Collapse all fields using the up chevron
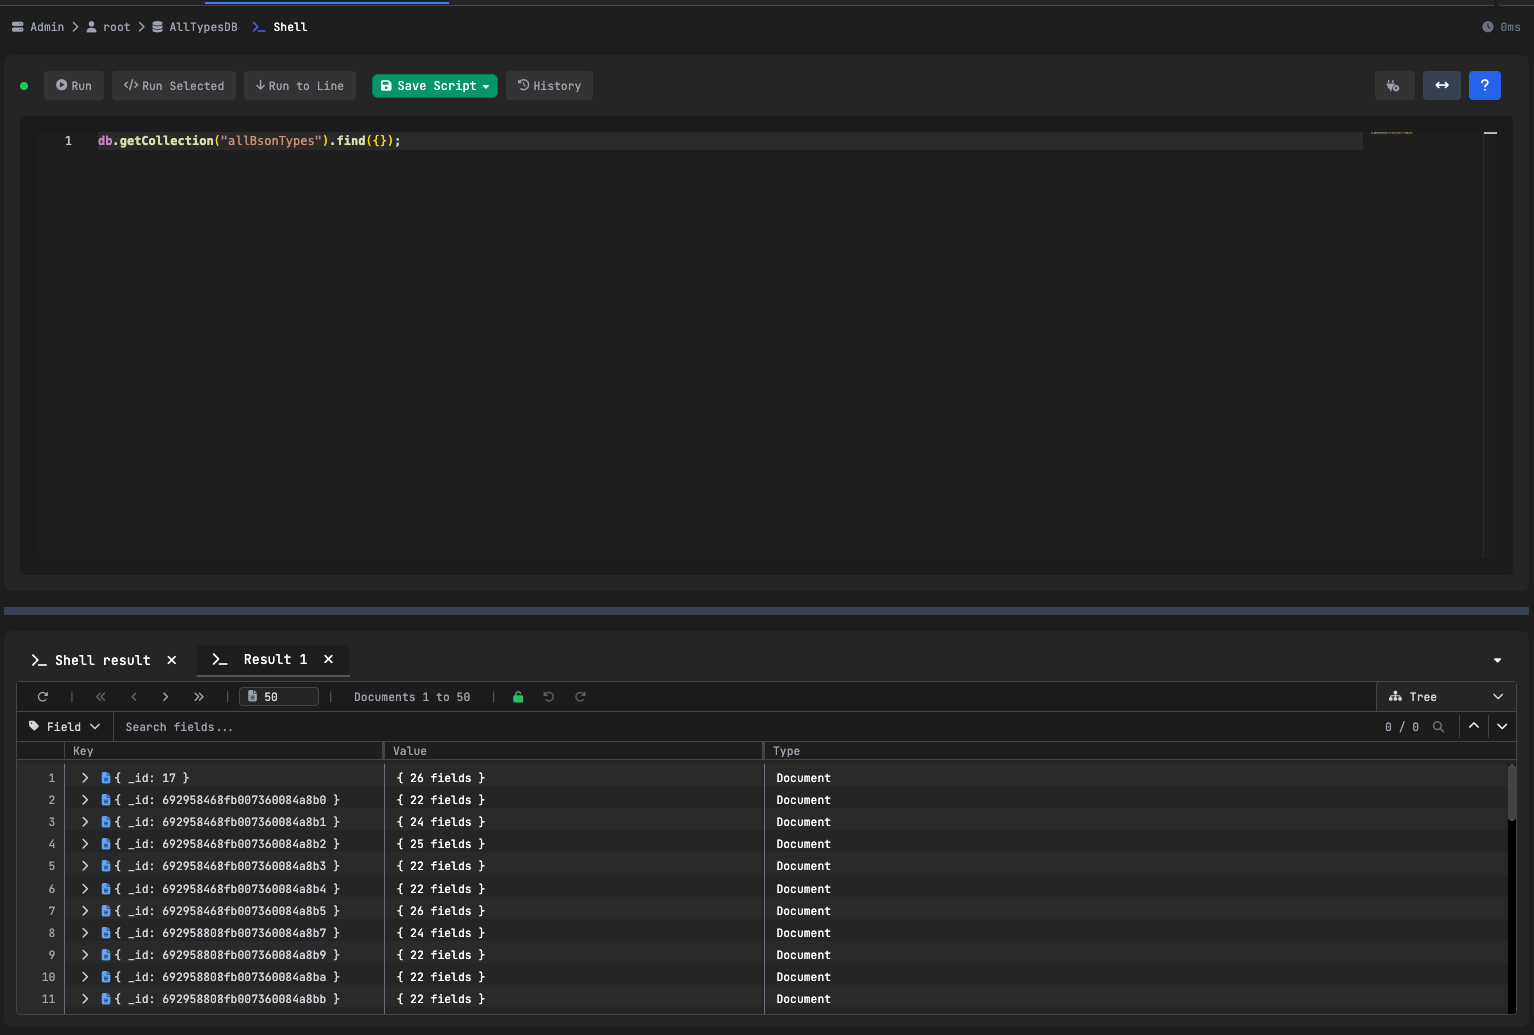This screenshot has width=1534, height=1035. [1473, 726]
